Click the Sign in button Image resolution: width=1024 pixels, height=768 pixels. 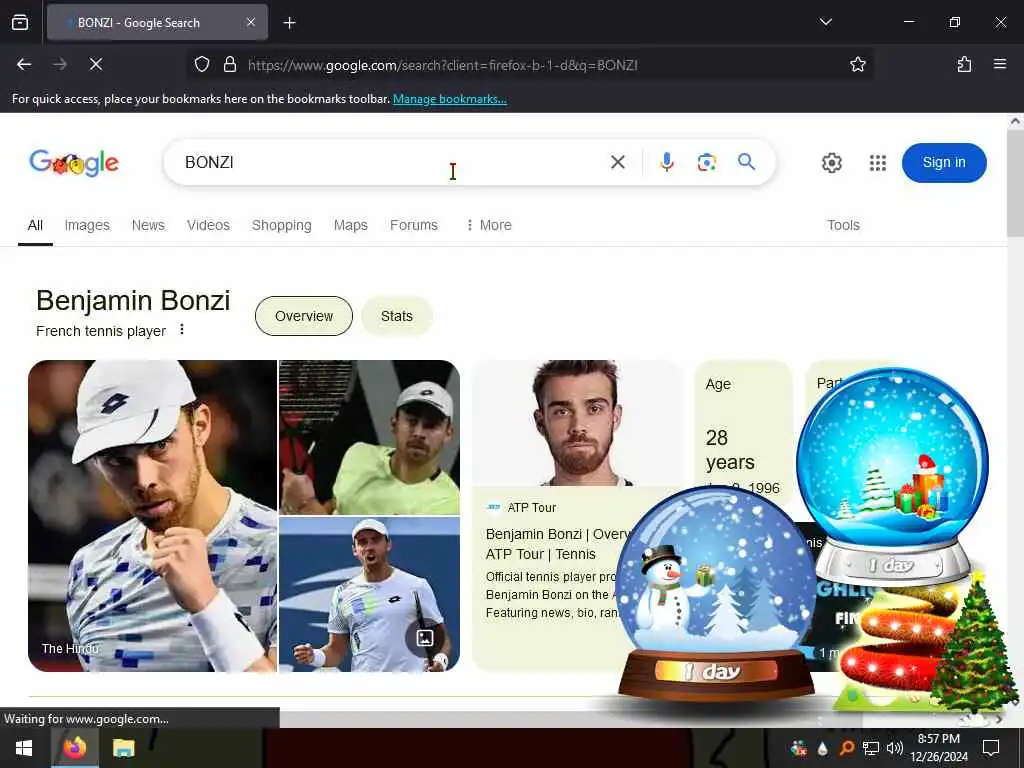click(x=944, y=163)
